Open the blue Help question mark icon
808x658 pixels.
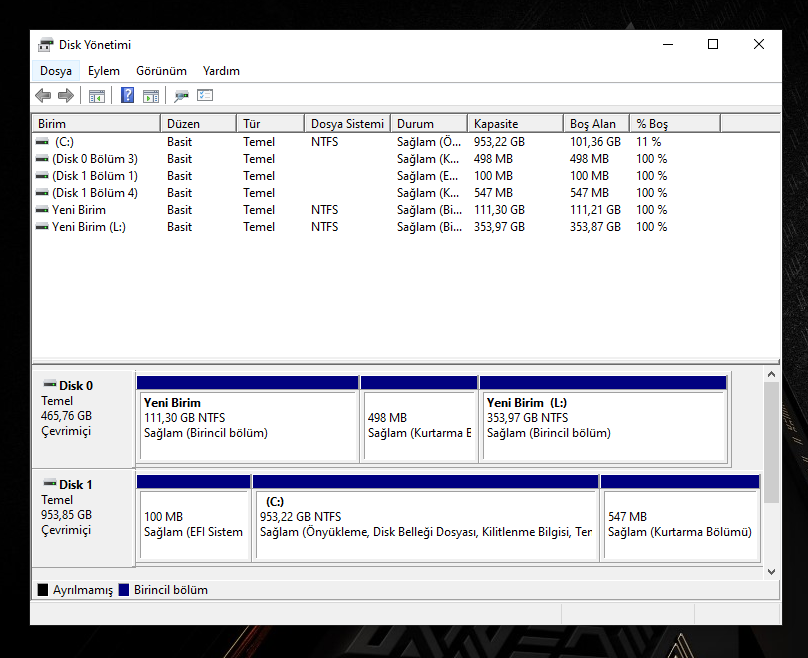click(127, 95)
